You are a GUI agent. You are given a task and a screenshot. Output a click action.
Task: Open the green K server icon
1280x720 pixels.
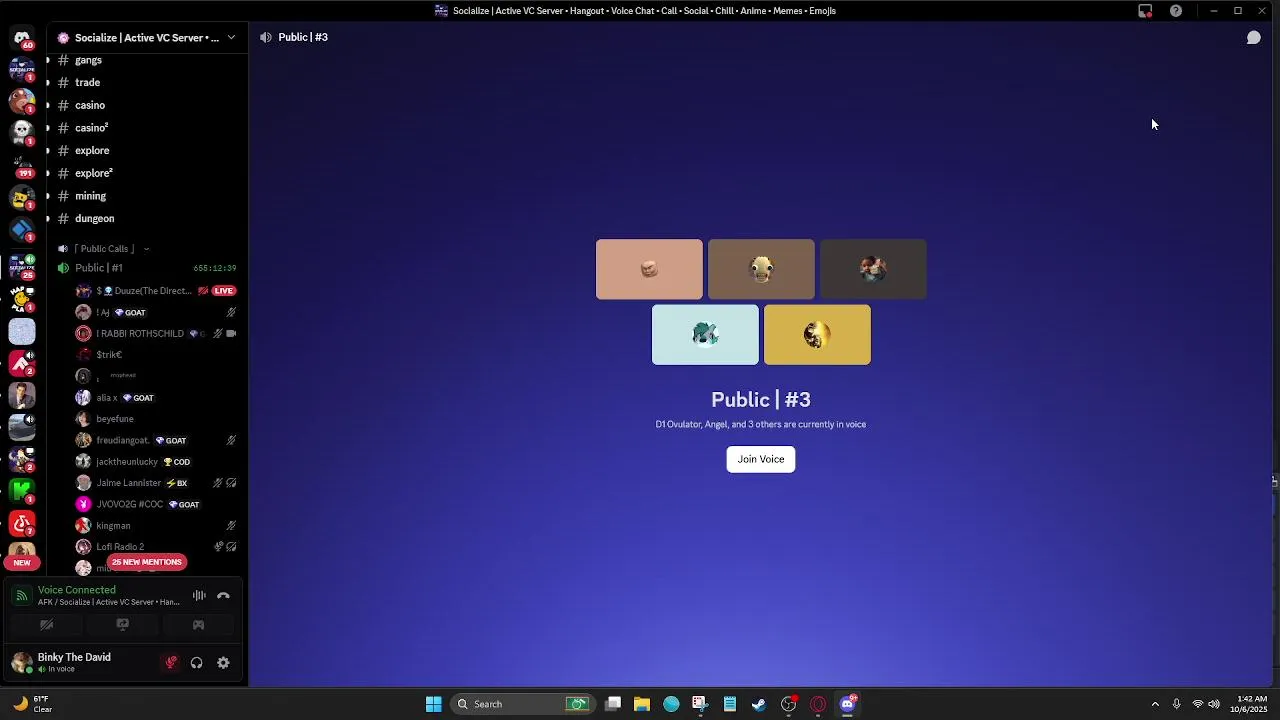[x=22, y=490]
